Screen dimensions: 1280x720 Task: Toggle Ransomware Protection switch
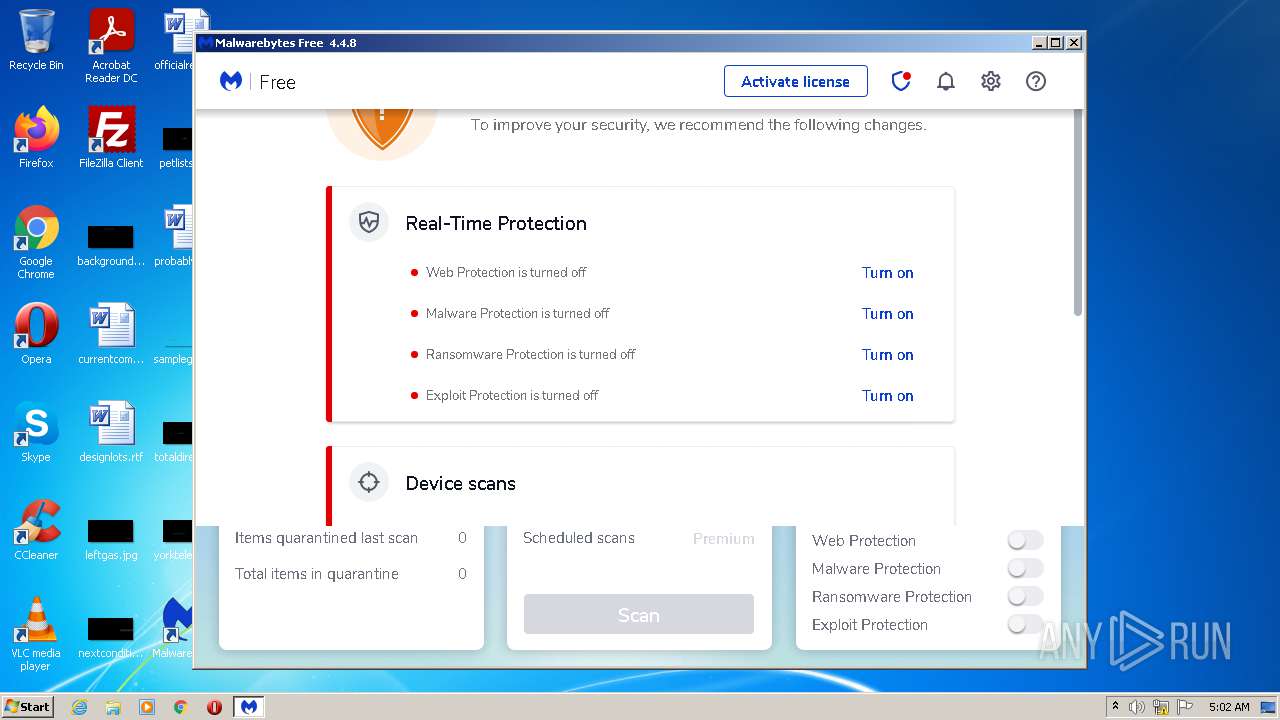[1025, 596]
